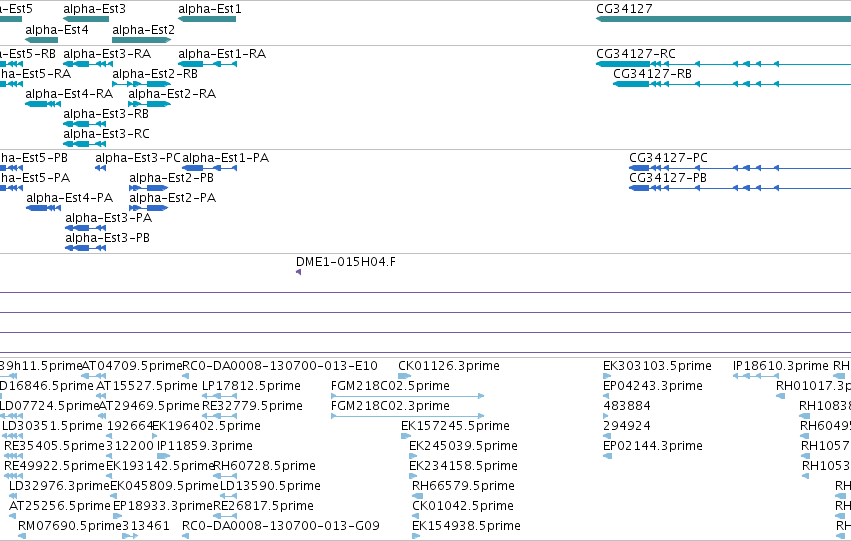Select the alpha-Est2 gene label
Viewport: 851px width, 541px height.
pos(144,29)
